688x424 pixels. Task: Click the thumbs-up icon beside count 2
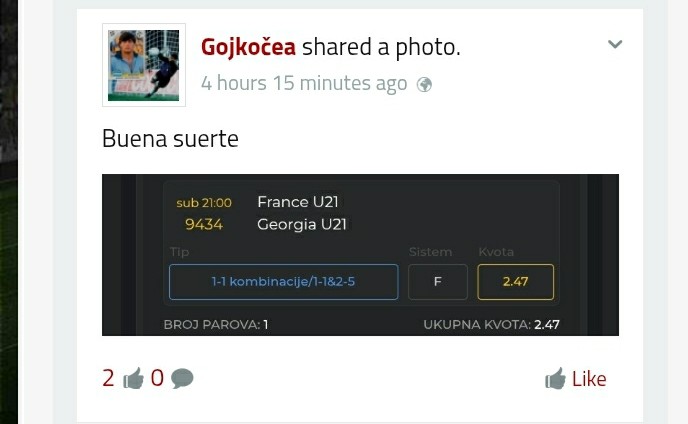click(133, 378)
